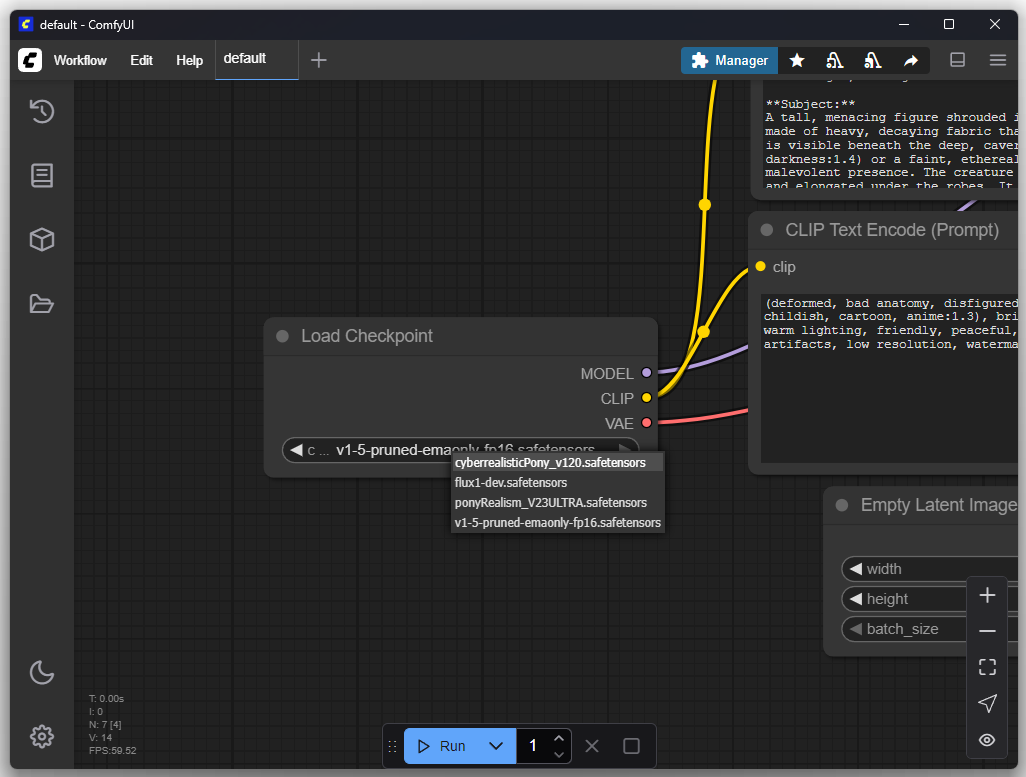
Task: Increase the batch count stepper
Action: coord(559,738)
